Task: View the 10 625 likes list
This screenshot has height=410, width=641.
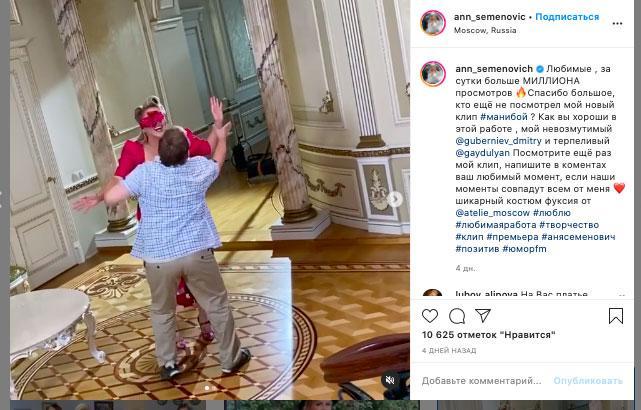Action: pos(489,335)
